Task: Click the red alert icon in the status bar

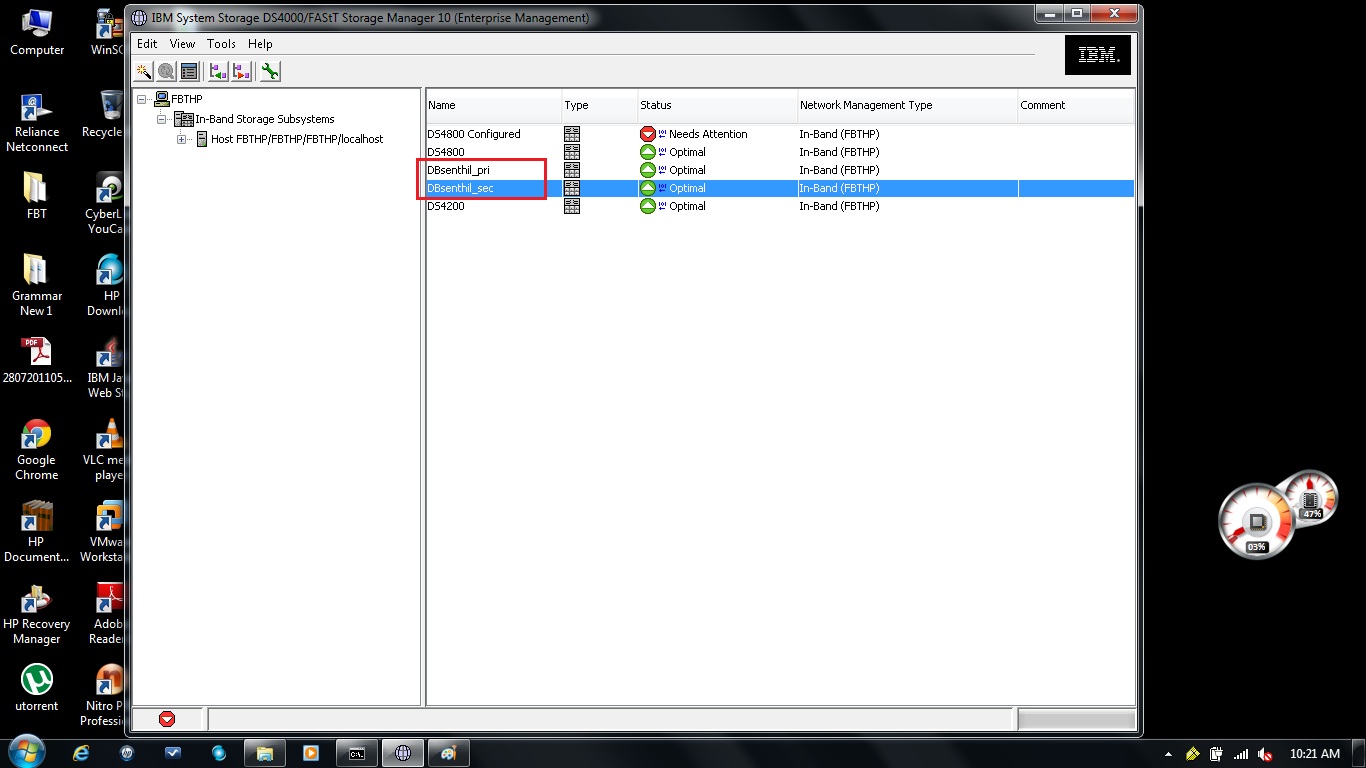Action: pyautogui.click(x=168, y=718)
